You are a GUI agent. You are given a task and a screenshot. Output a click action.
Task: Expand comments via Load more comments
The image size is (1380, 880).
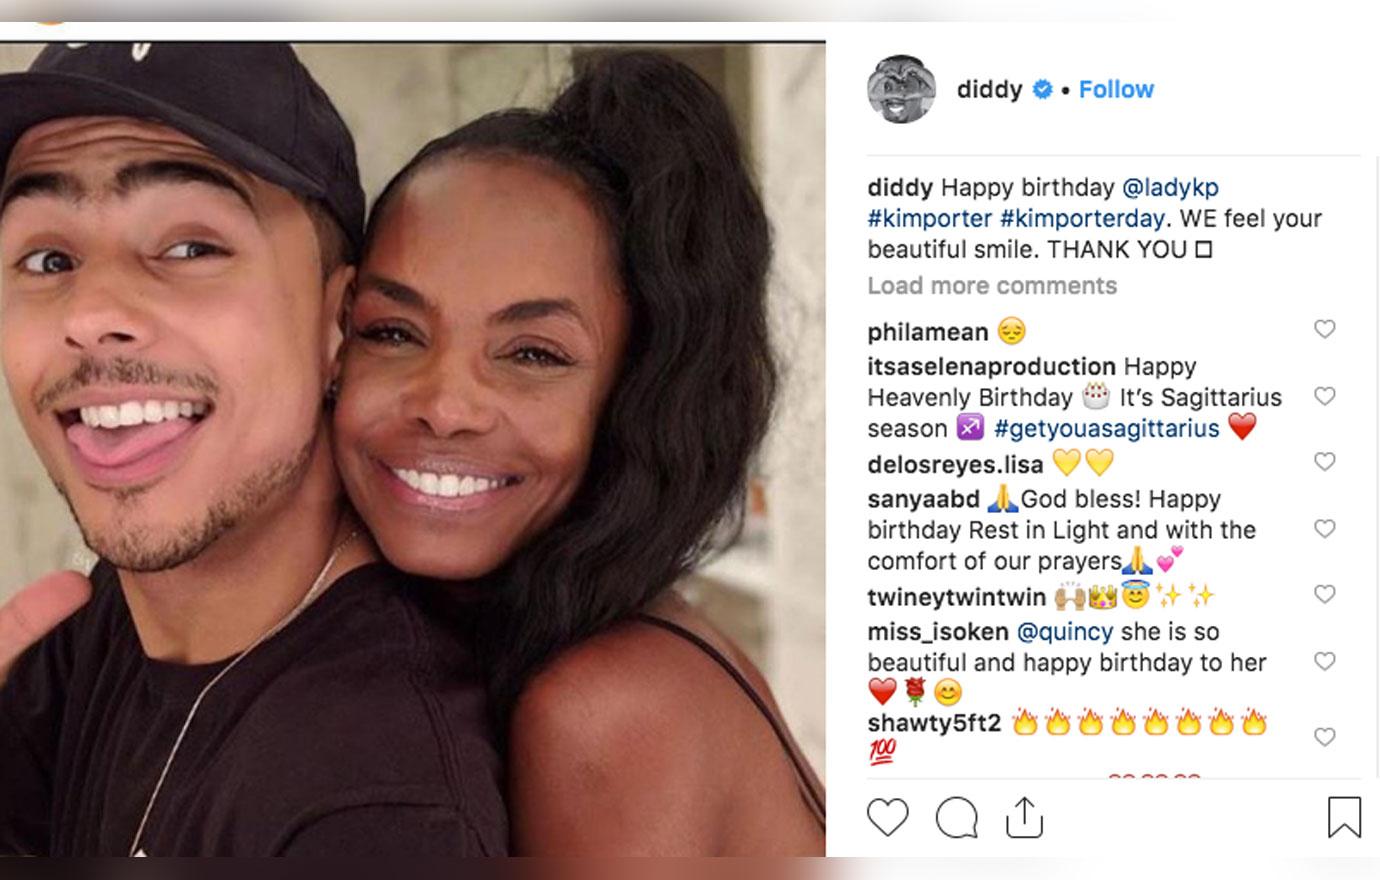tap(994, 285)
